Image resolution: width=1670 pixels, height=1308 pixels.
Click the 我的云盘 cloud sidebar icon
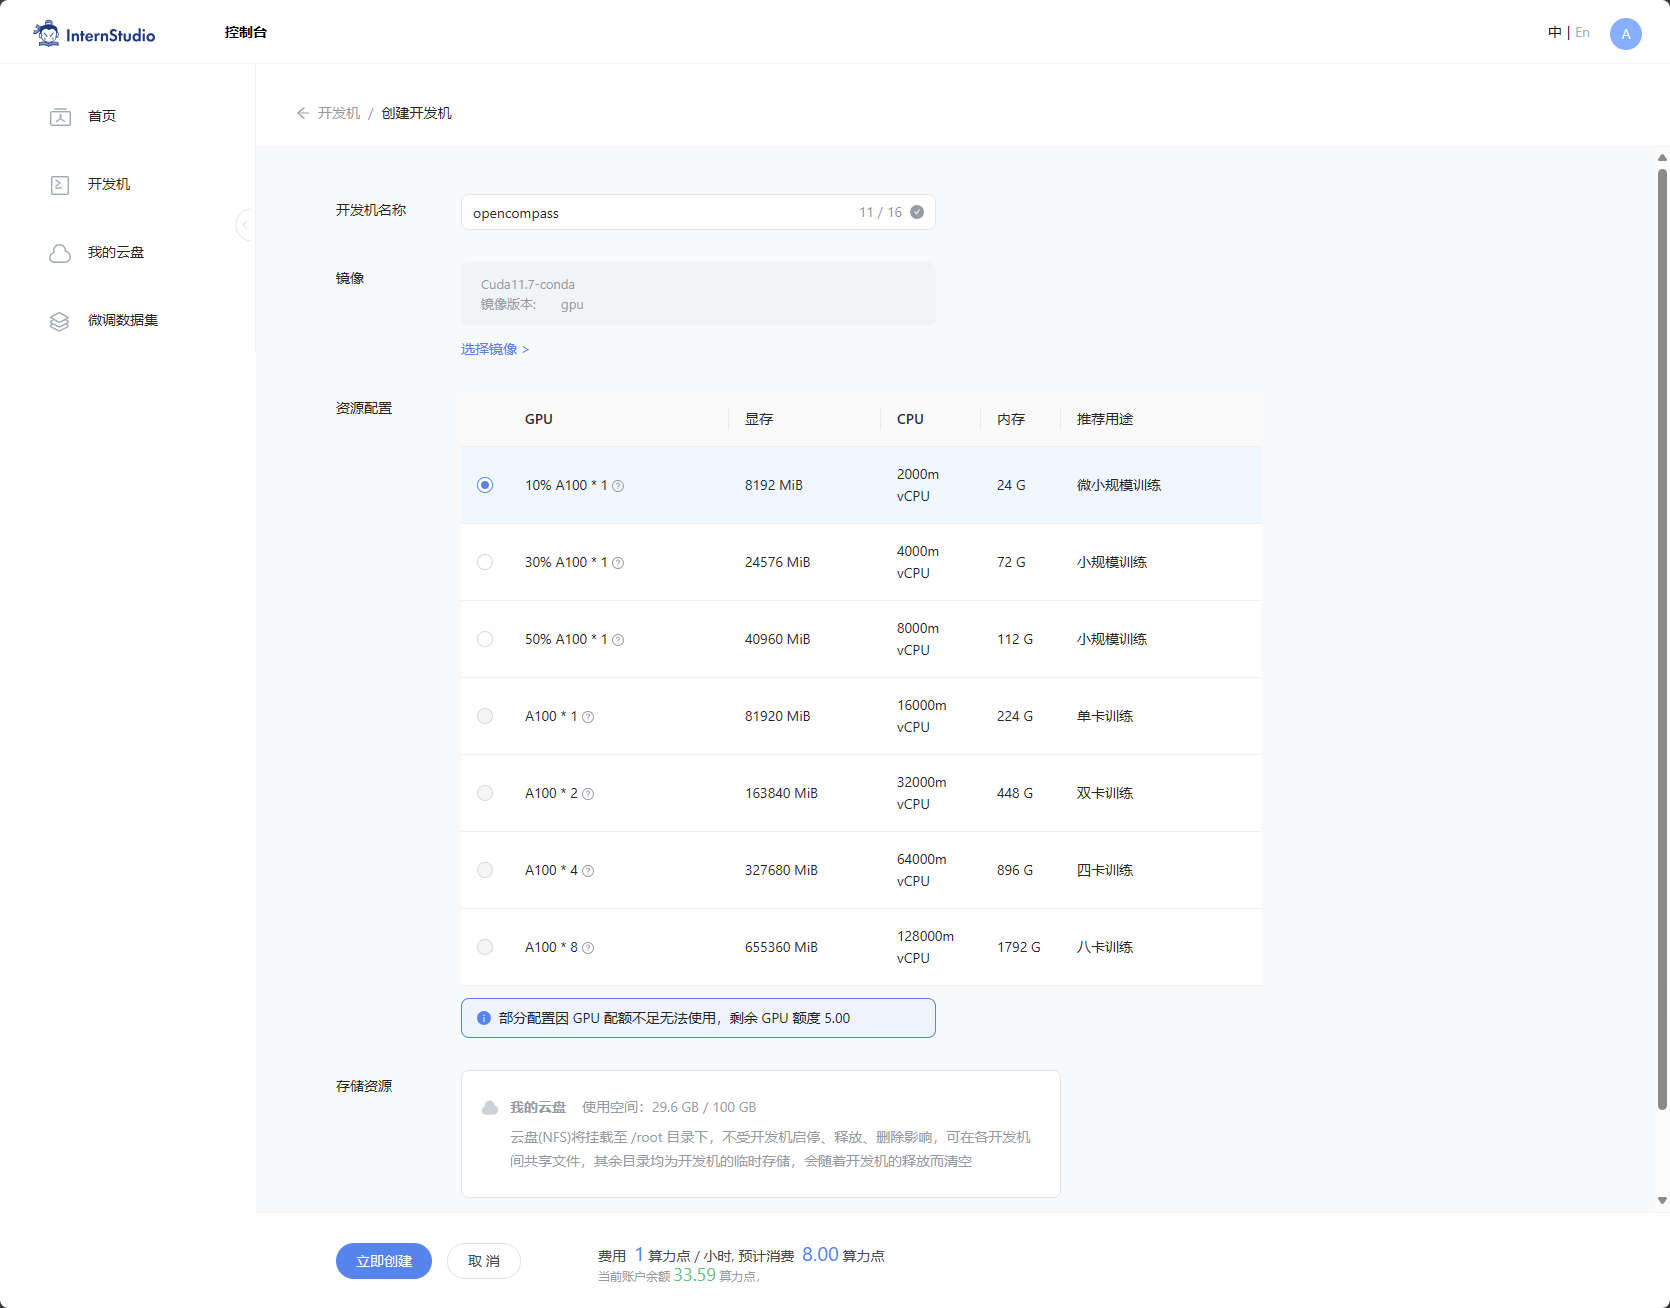tap(60, 253)
